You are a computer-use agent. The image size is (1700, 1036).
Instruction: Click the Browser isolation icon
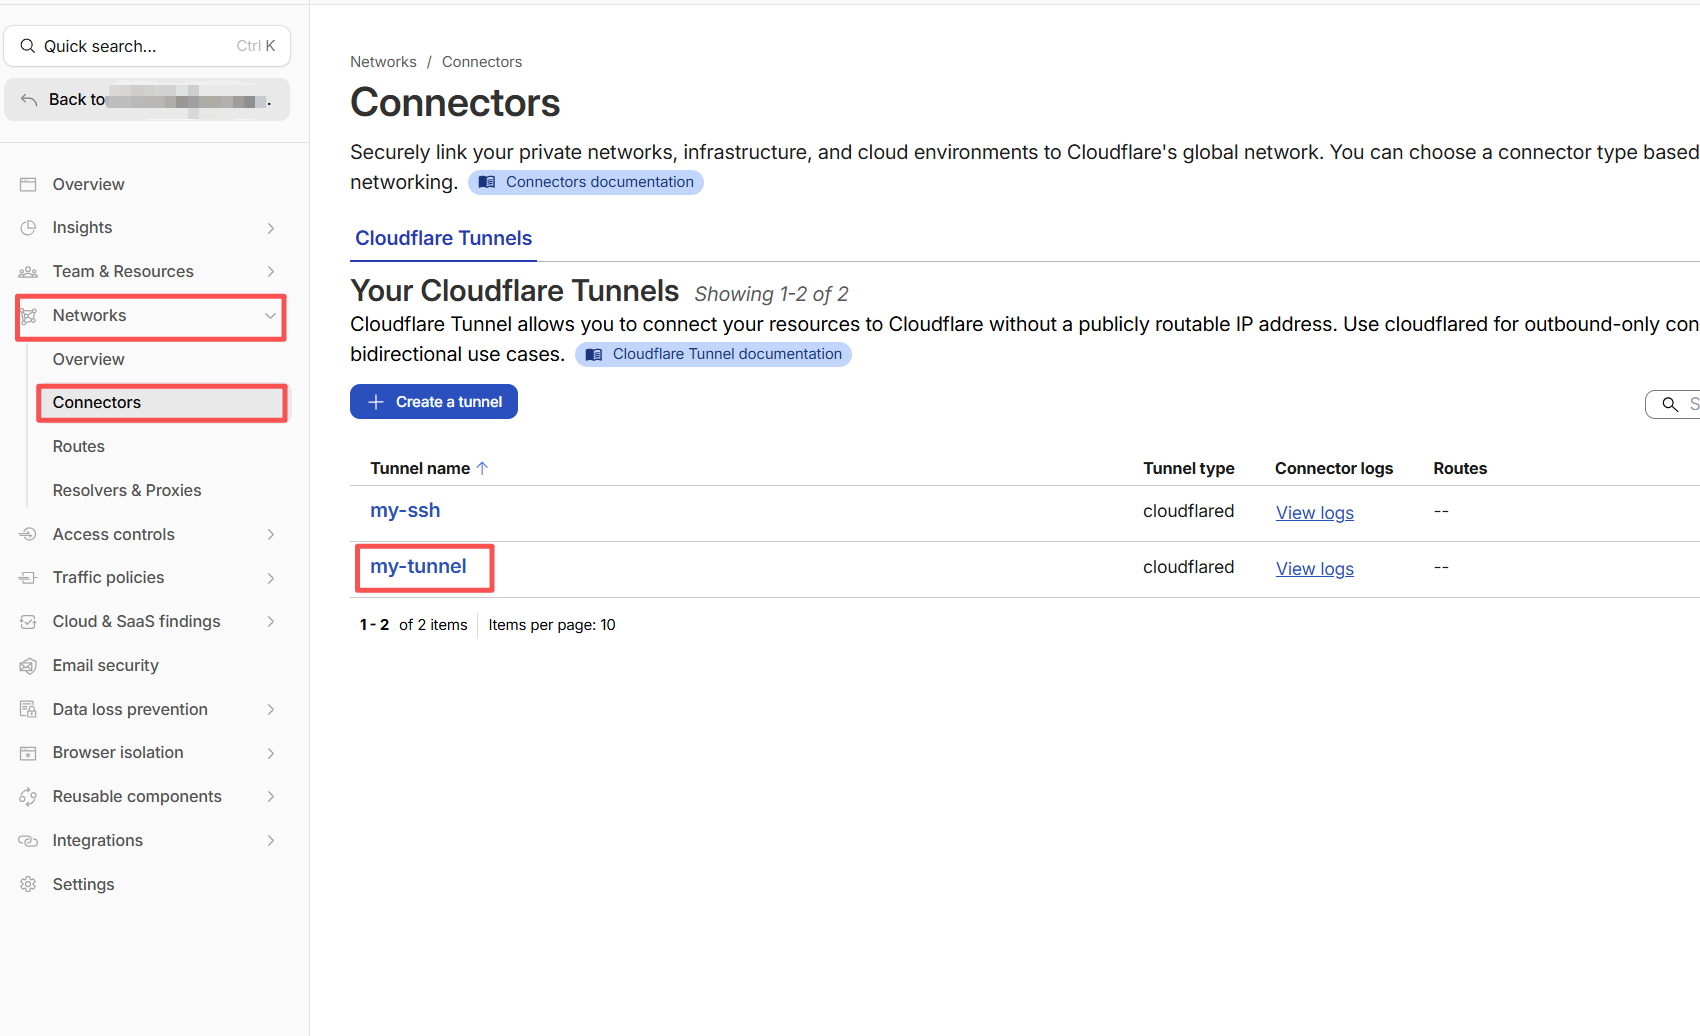pyautogui.click(x=28, y=753)
